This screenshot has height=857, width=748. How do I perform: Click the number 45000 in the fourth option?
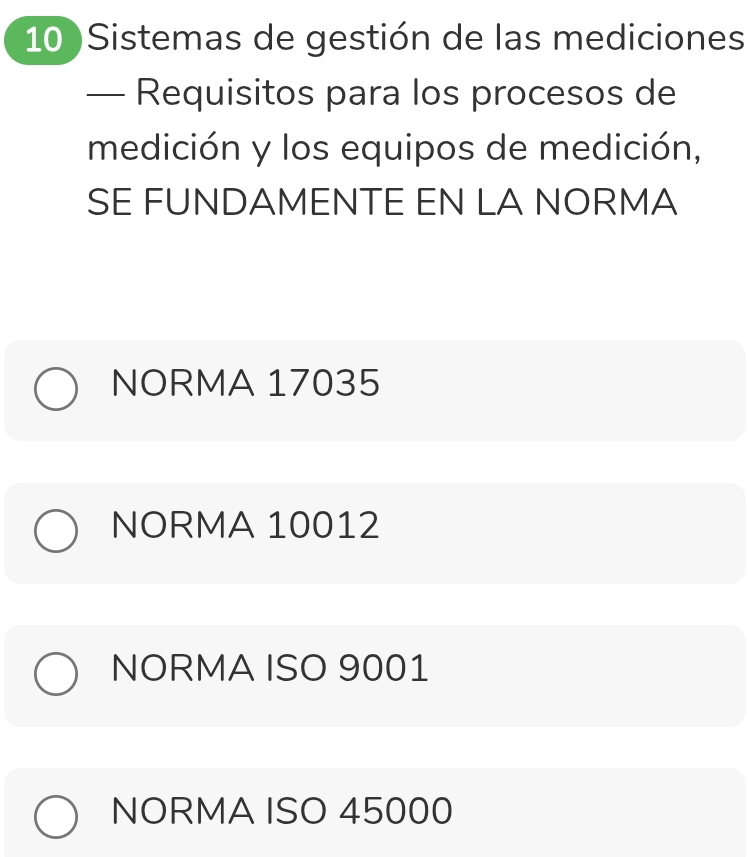(x=396, y=810)
